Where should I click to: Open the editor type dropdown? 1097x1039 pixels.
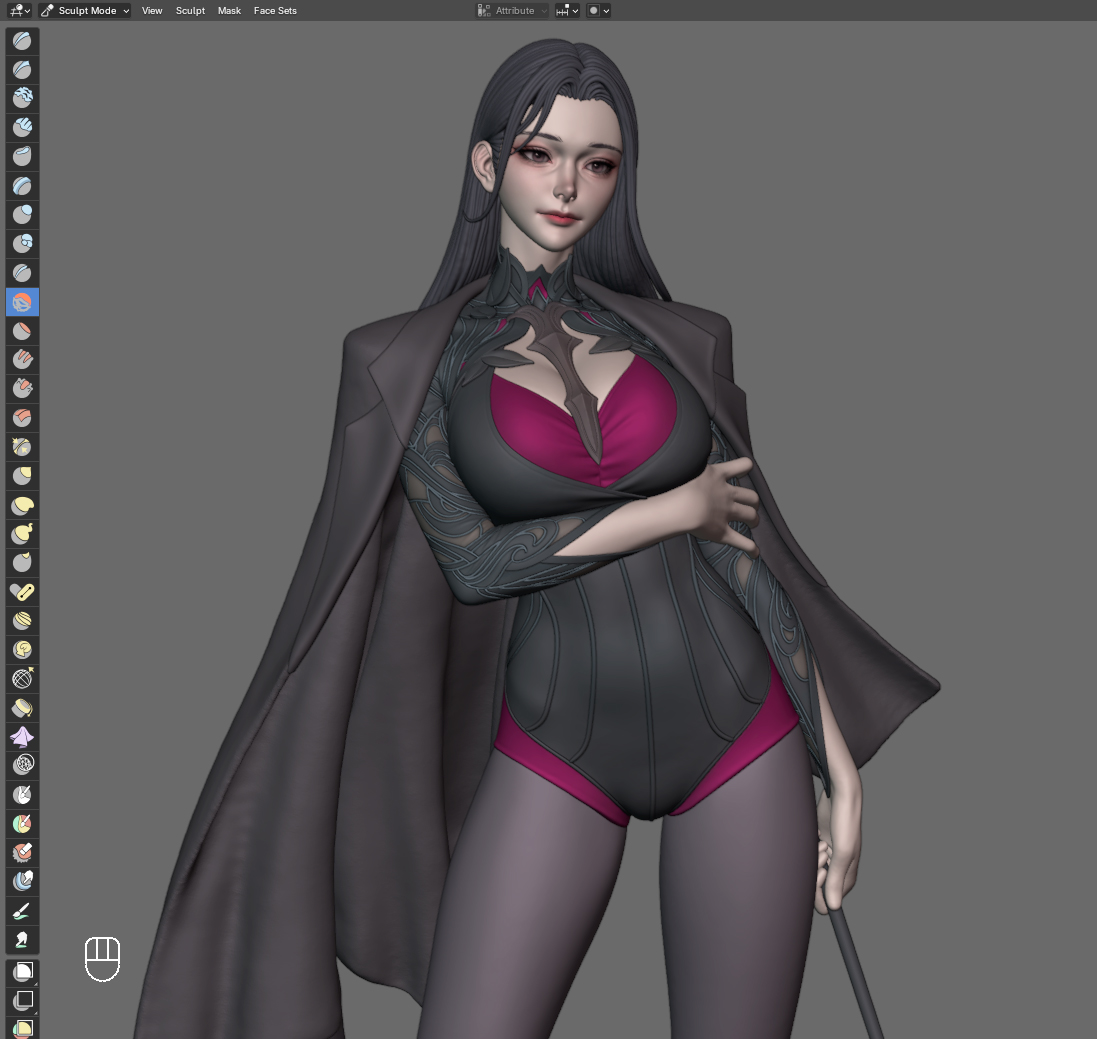coord(20,10)
